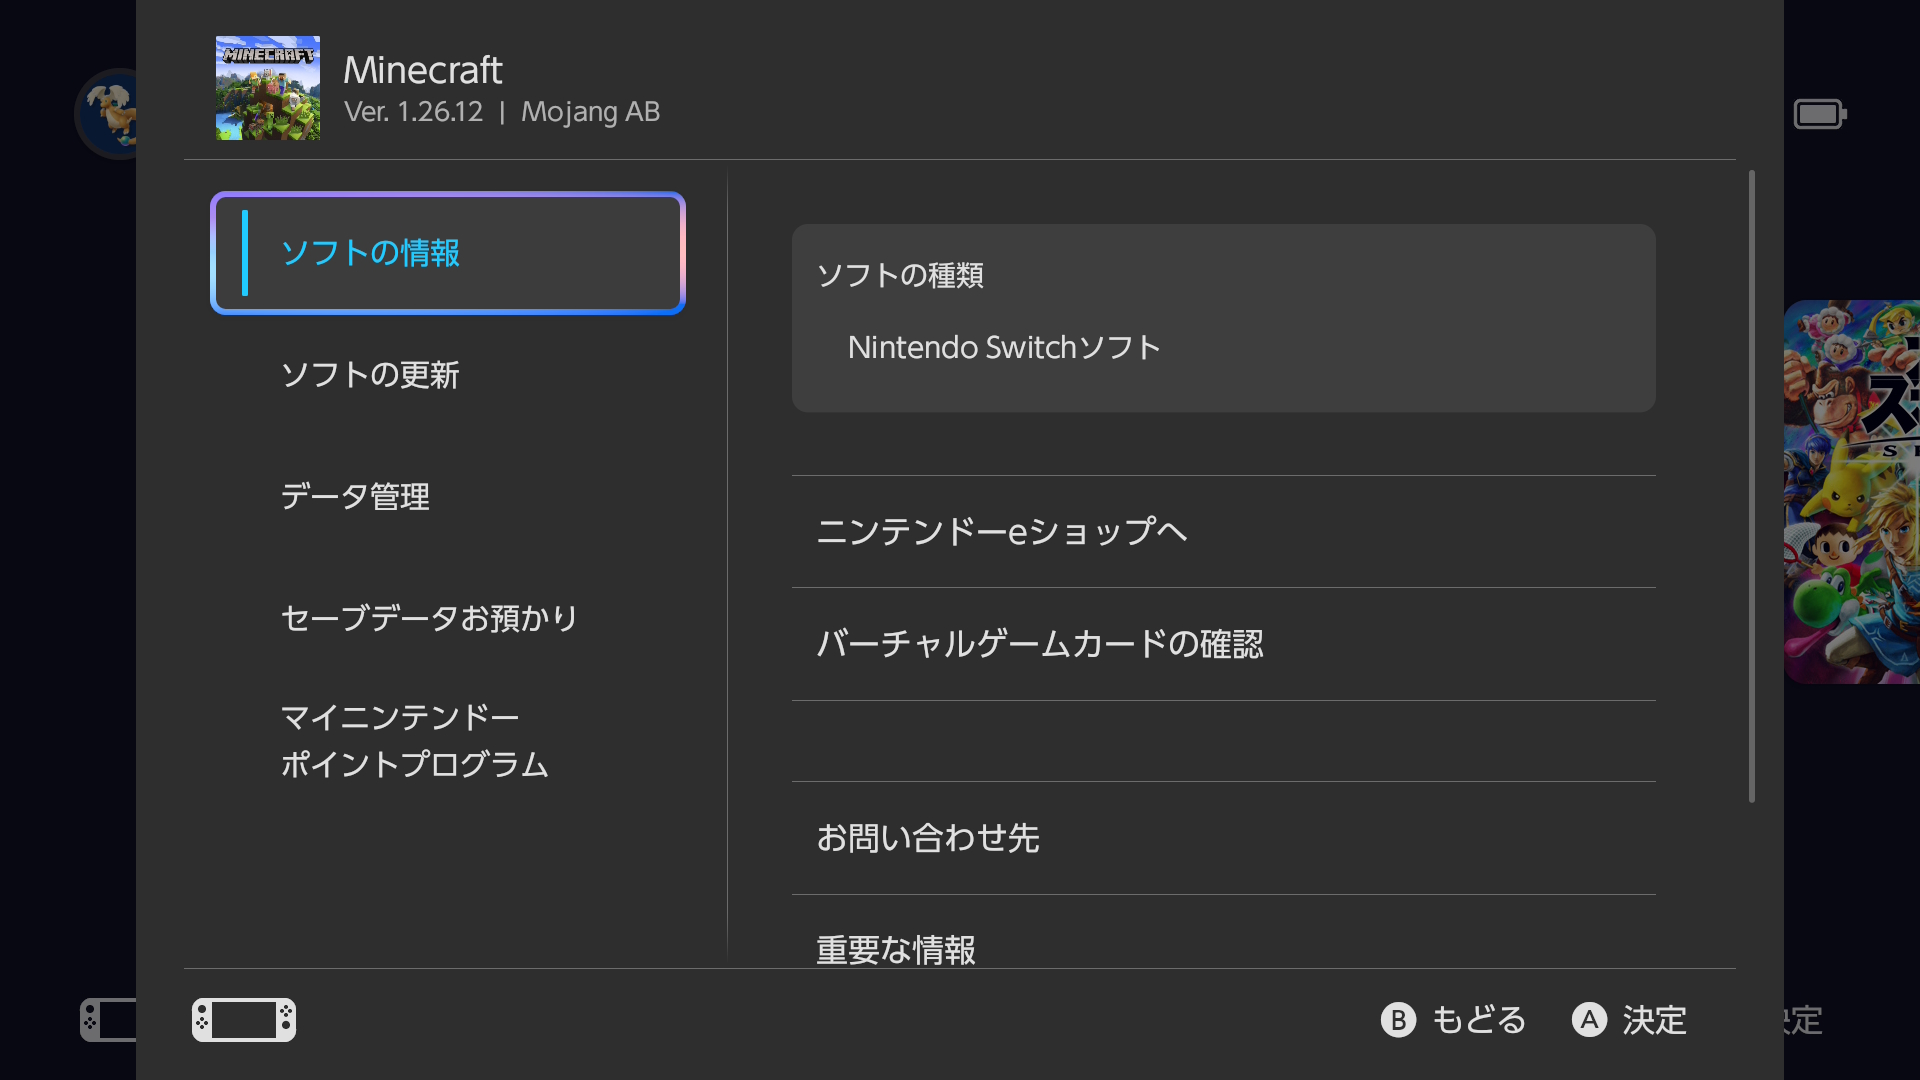1920x1080 pixels.
Task: Click the Minecraft game icon thumbnail
Action: click(268, 88)
